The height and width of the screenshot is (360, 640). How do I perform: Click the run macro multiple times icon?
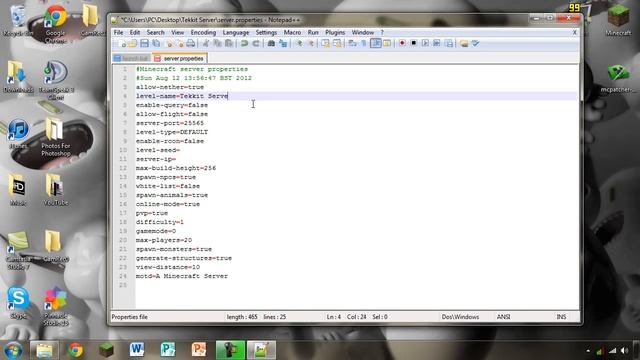click(x=436, y=43)
